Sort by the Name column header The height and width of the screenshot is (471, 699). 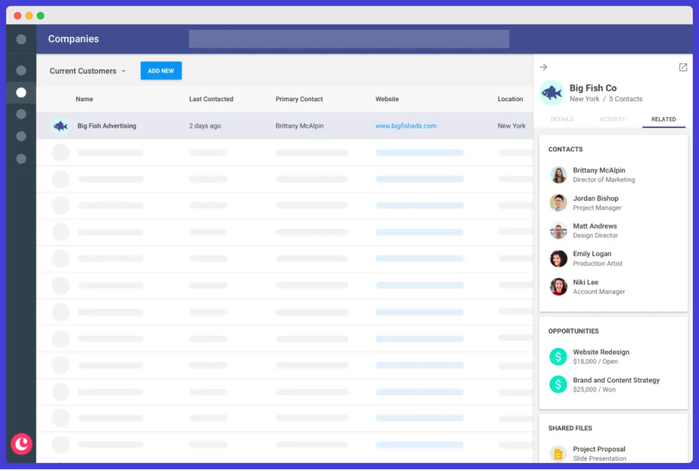84,99
